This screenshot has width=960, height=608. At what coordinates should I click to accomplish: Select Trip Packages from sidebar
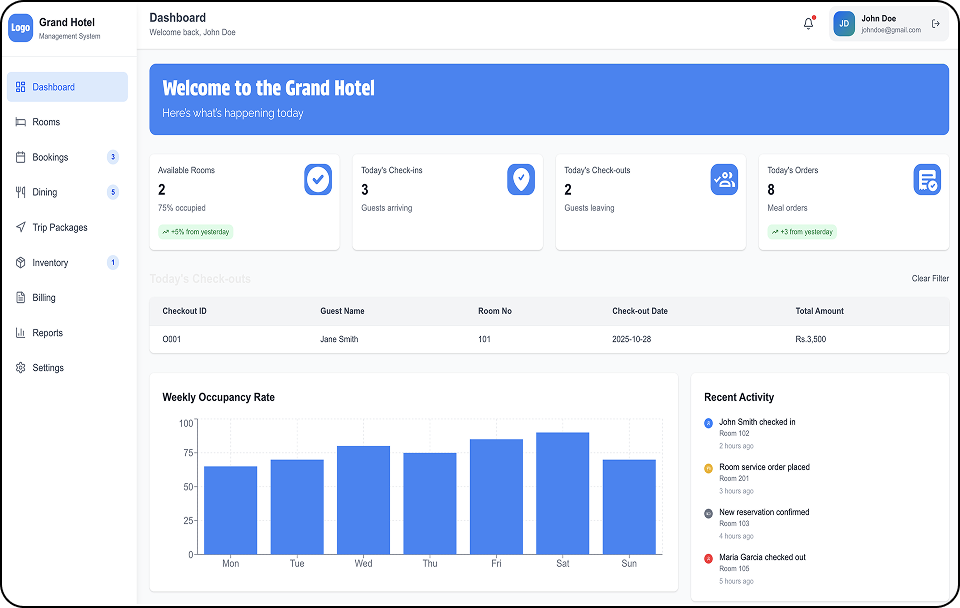click(60, 228)
